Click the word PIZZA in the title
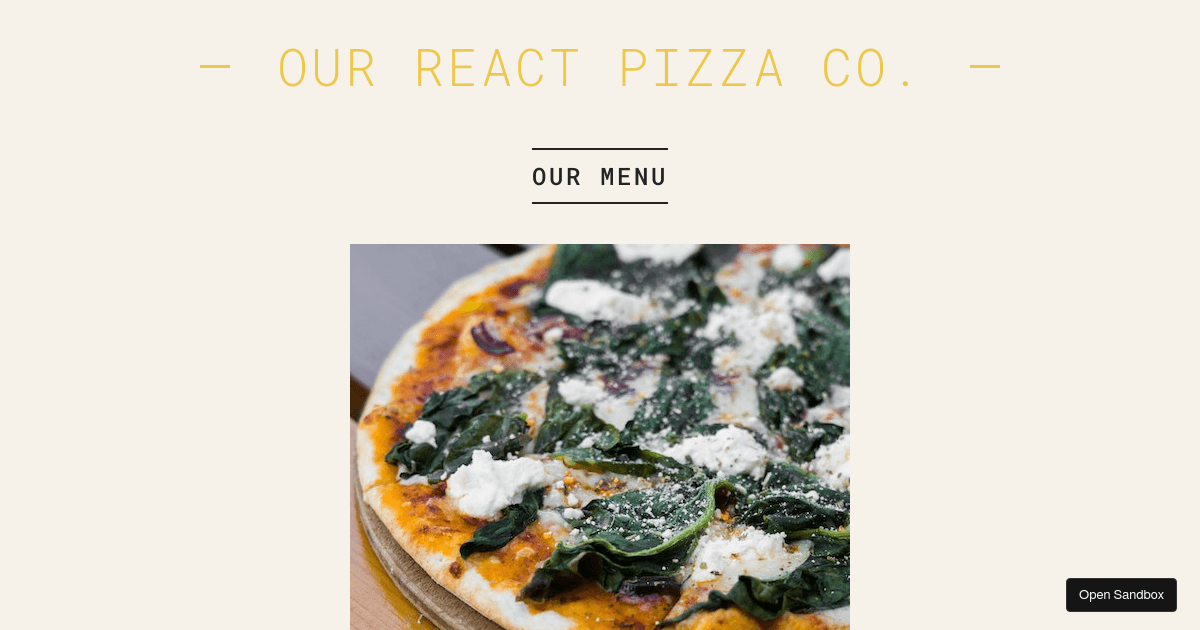 701,68
